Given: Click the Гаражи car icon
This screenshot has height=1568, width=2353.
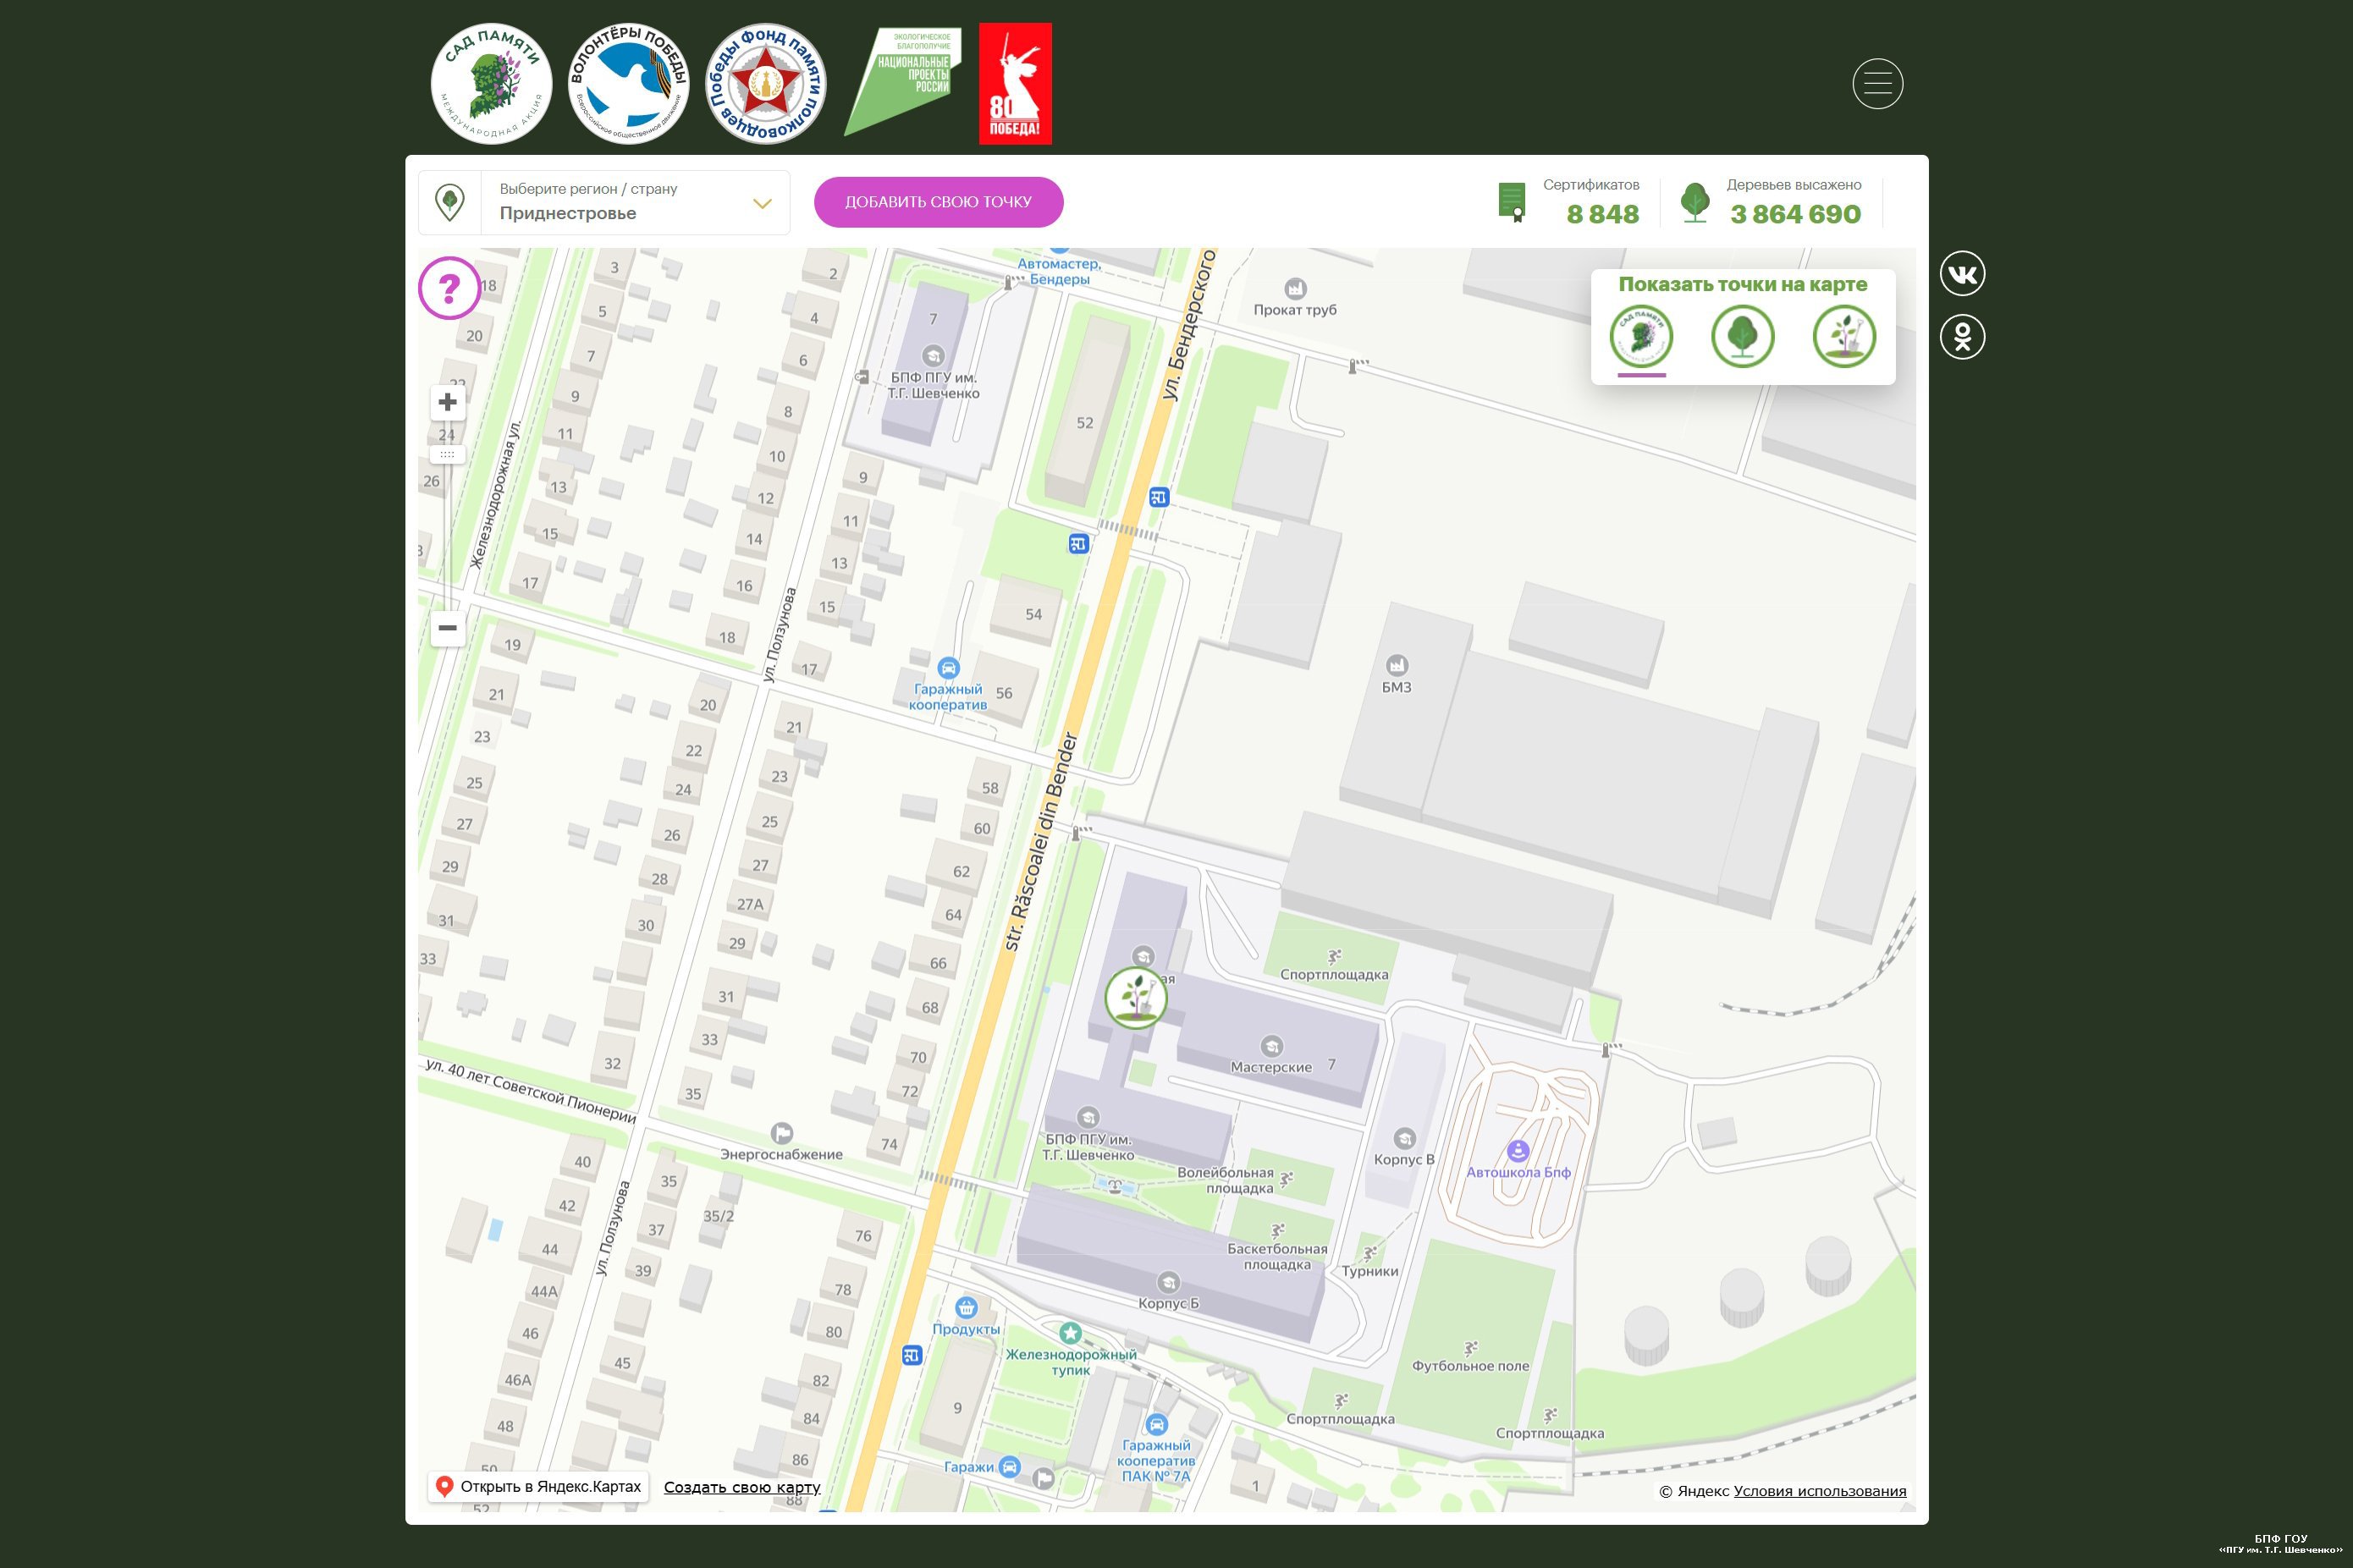Looking at the screenshot, I should tap(1010, 1467).
